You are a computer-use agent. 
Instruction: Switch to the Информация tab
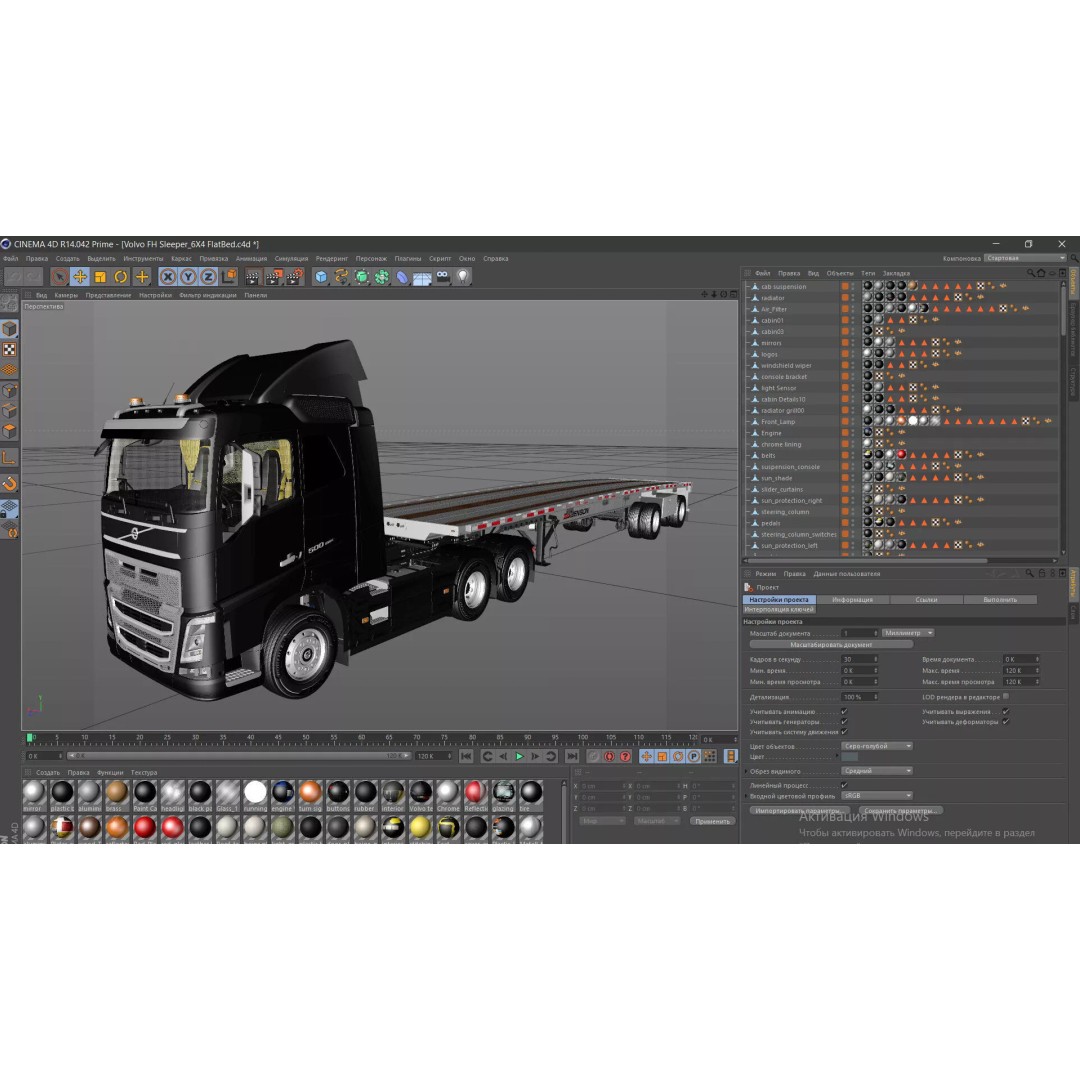(852, 599)
